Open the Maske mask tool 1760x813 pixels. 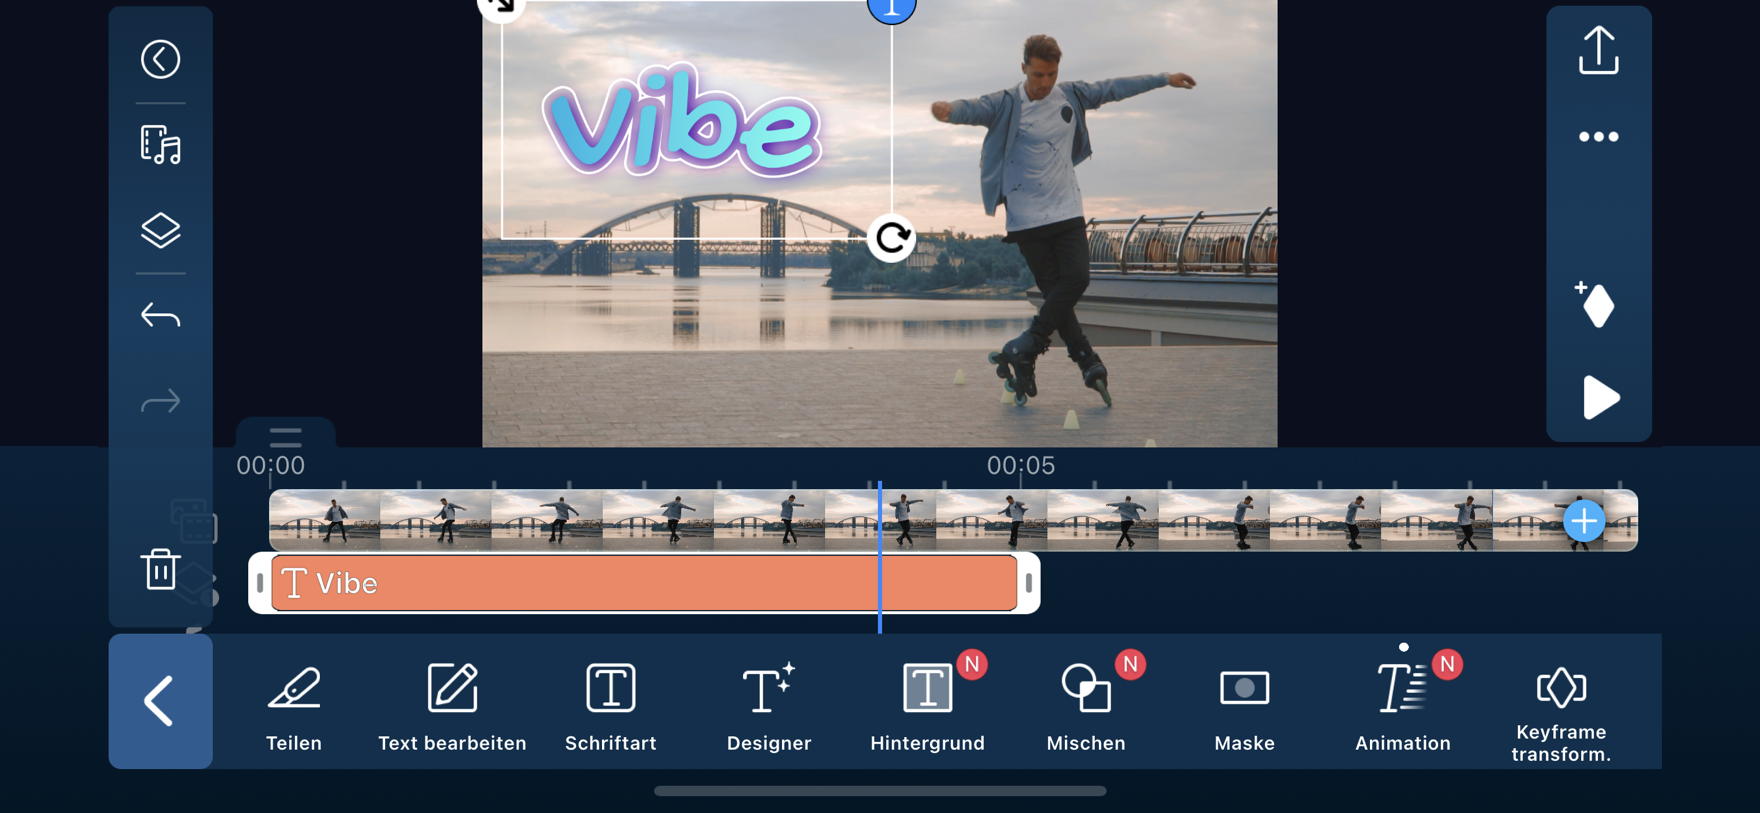click(1244, 707)
